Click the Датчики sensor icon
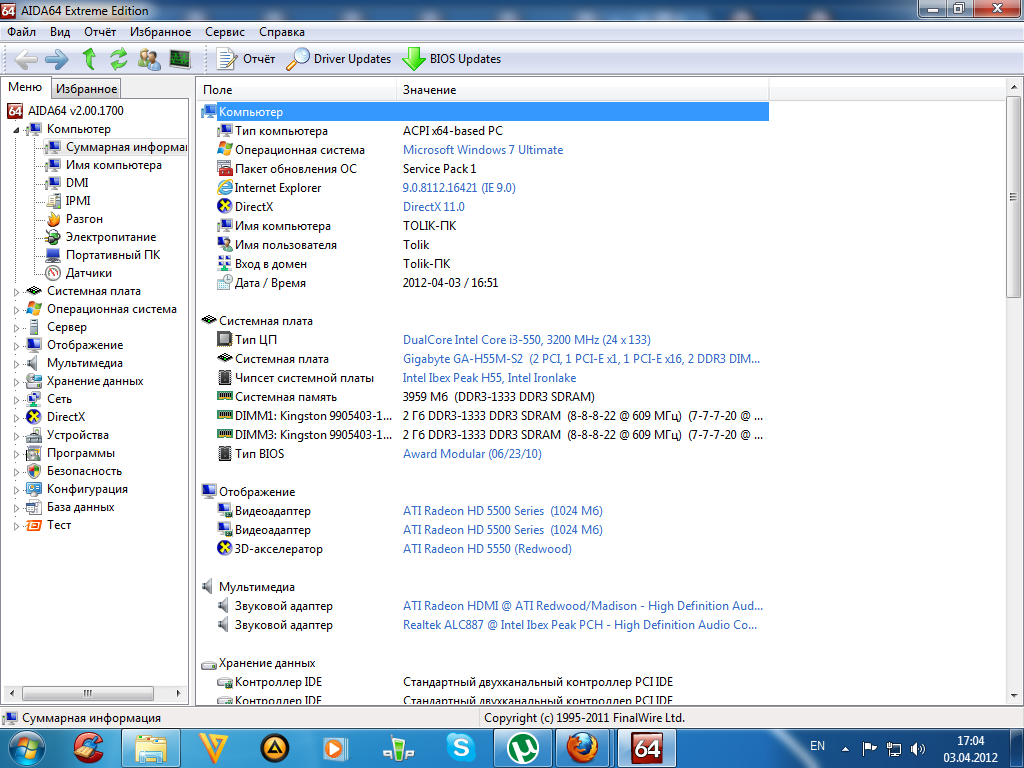Screen dimensions: 1024x768 tap(54, 273)
